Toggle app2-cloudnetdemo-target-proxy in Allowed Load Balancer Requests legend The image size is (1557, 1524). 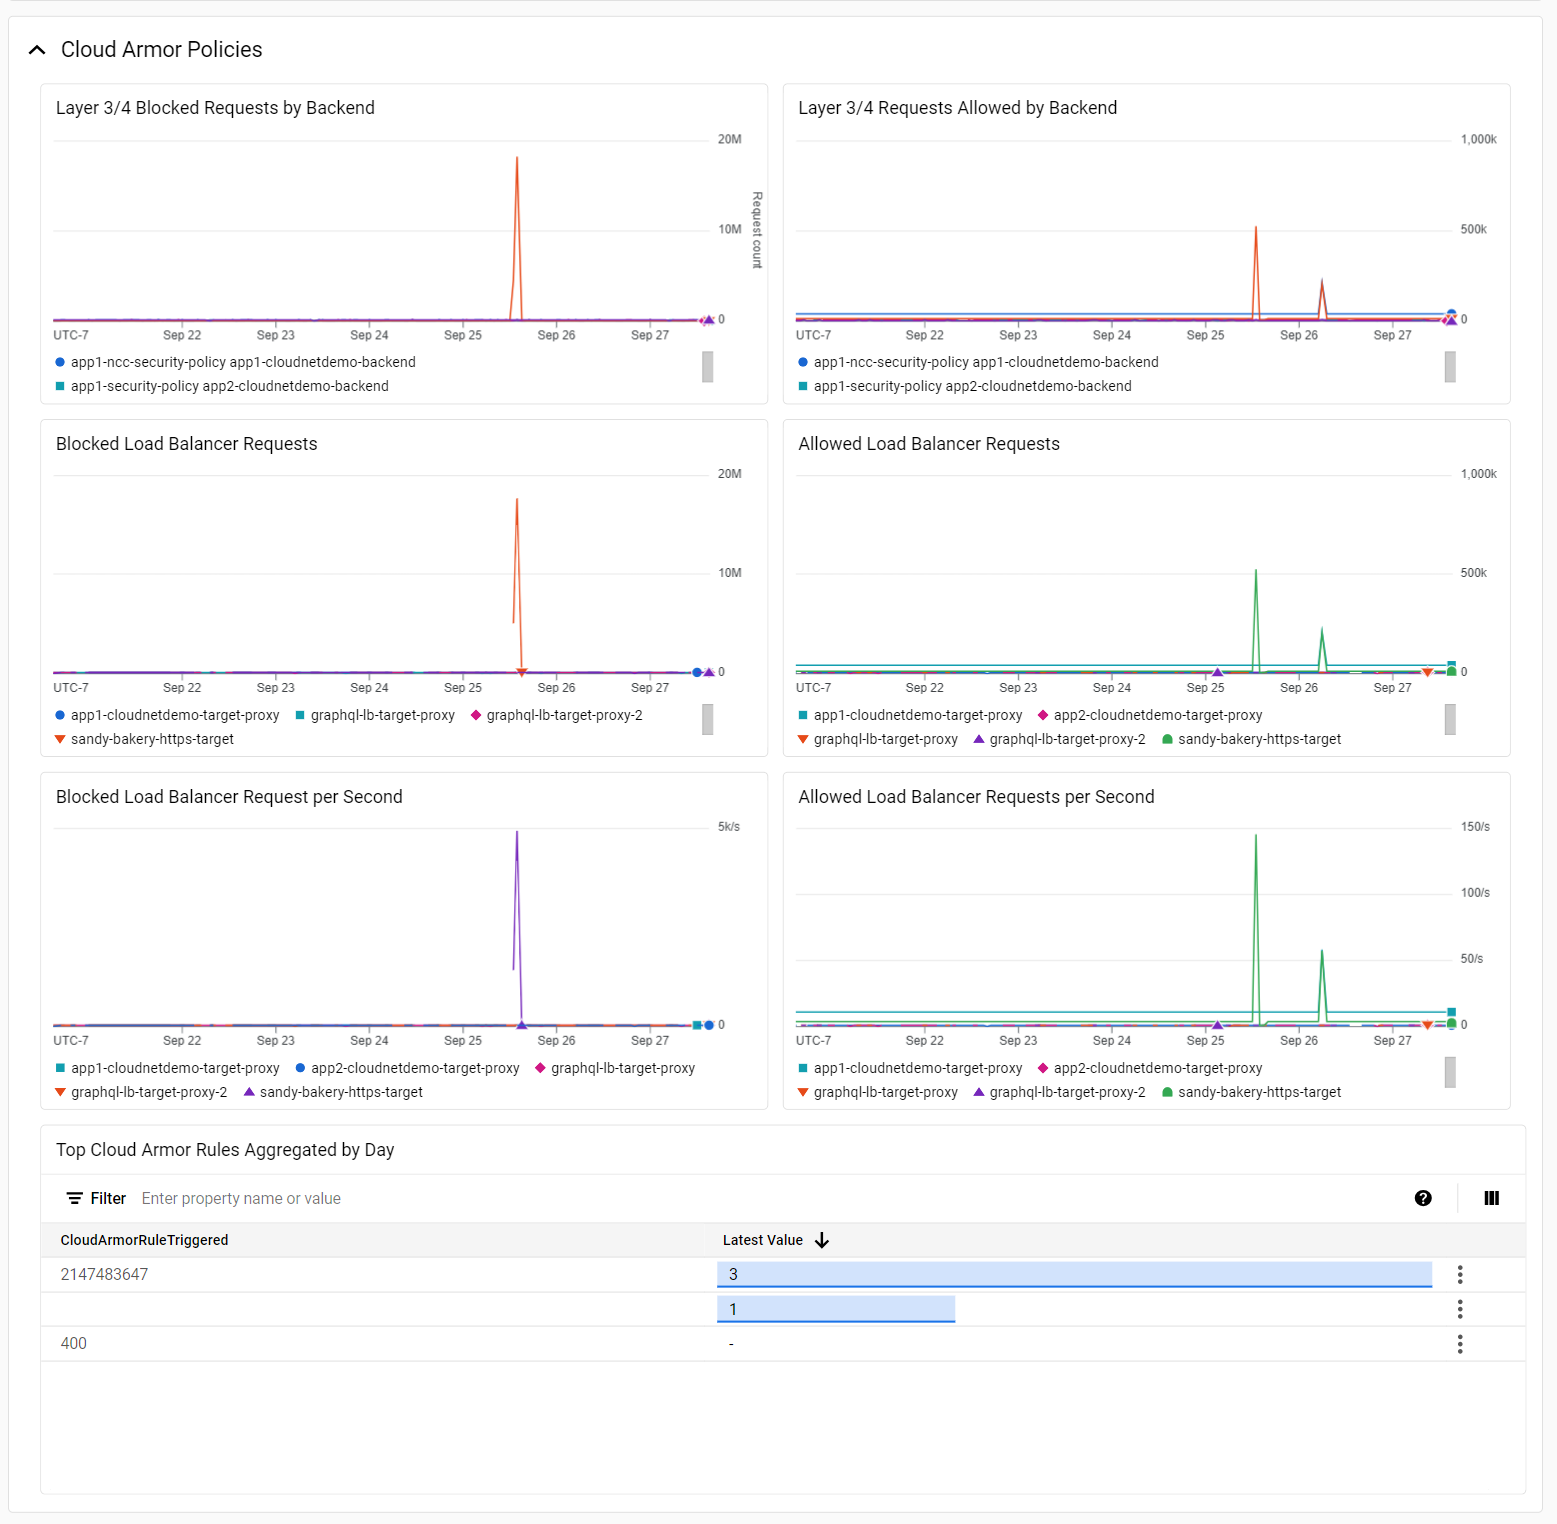(x=1150, y=715)
